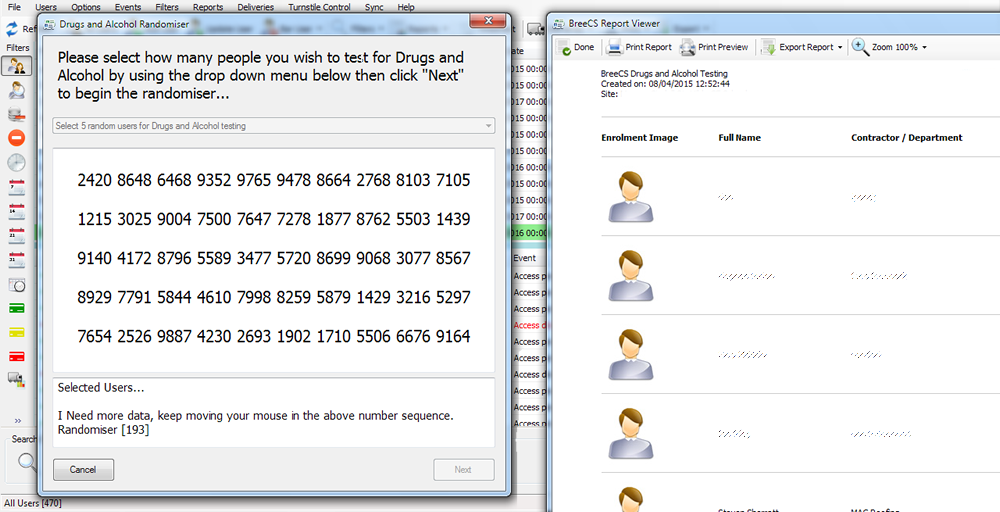Open the Turnstile Control menu
Image resolution: width=1000 pixels, height=512 pixels.
pos(320,7)
